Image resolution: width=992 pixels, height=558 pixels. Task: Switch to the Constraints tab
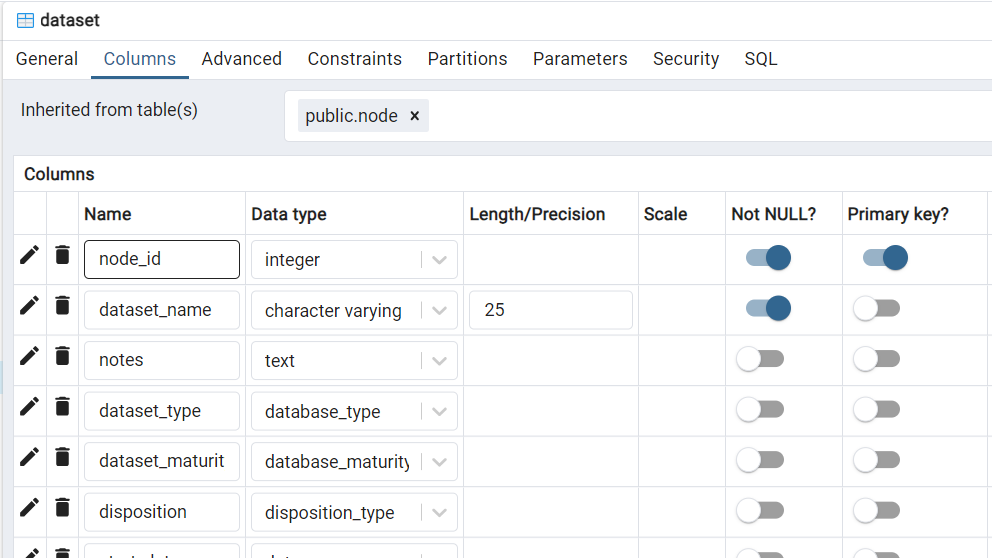[354, 59]
